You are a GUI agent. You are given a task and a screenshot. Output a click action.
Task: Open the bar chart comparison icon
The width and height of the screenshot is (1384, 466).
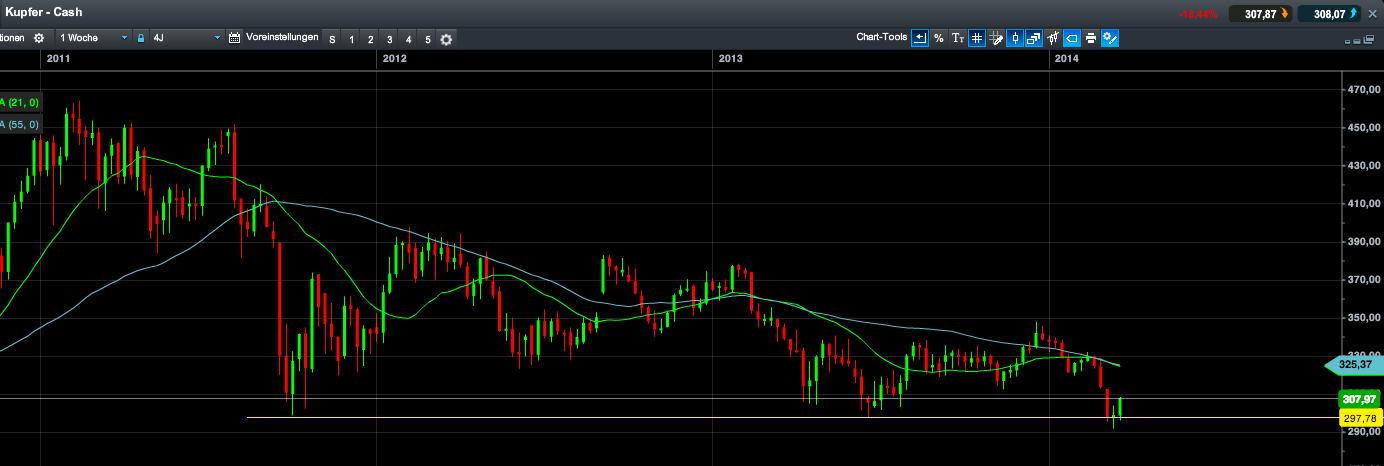1053,38
